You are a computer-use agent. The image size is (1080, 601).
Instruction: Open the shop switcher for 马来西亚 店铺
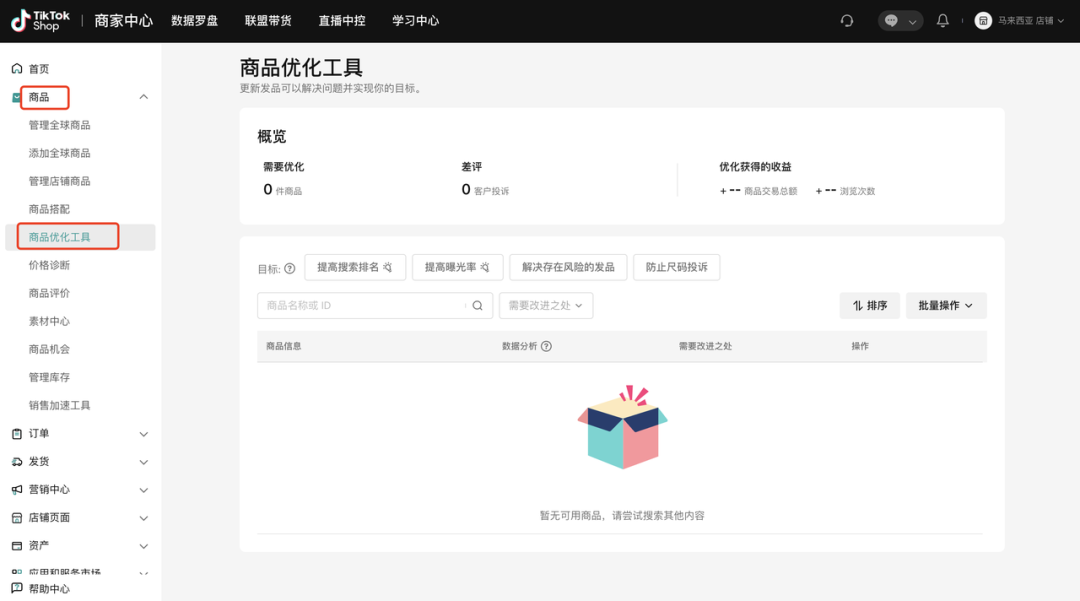tap(1018, 20)
